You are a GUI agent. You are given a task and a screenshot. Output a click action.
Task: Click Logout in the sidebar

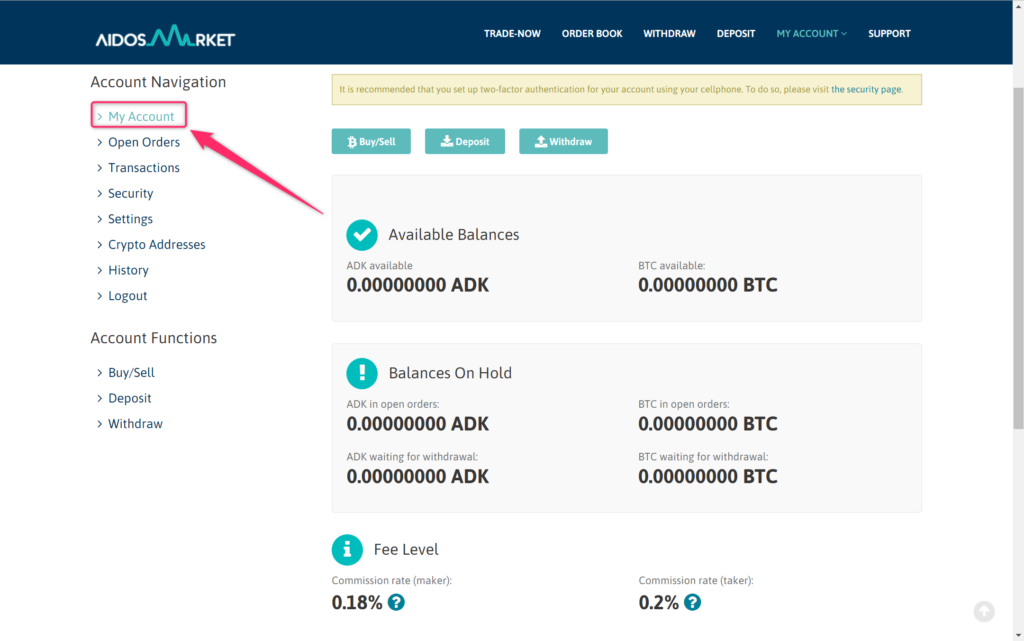[x=128, y=297]
